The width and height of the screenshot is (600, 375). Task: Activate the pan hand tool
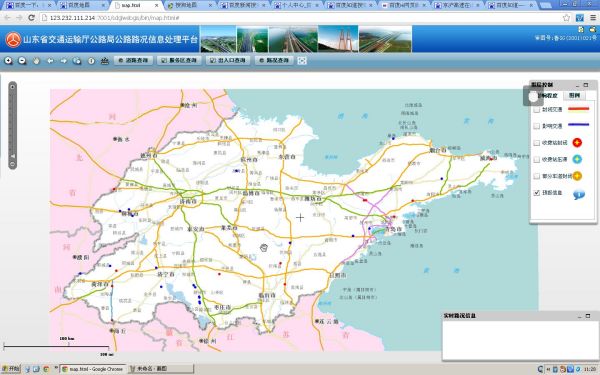(36, 61)
